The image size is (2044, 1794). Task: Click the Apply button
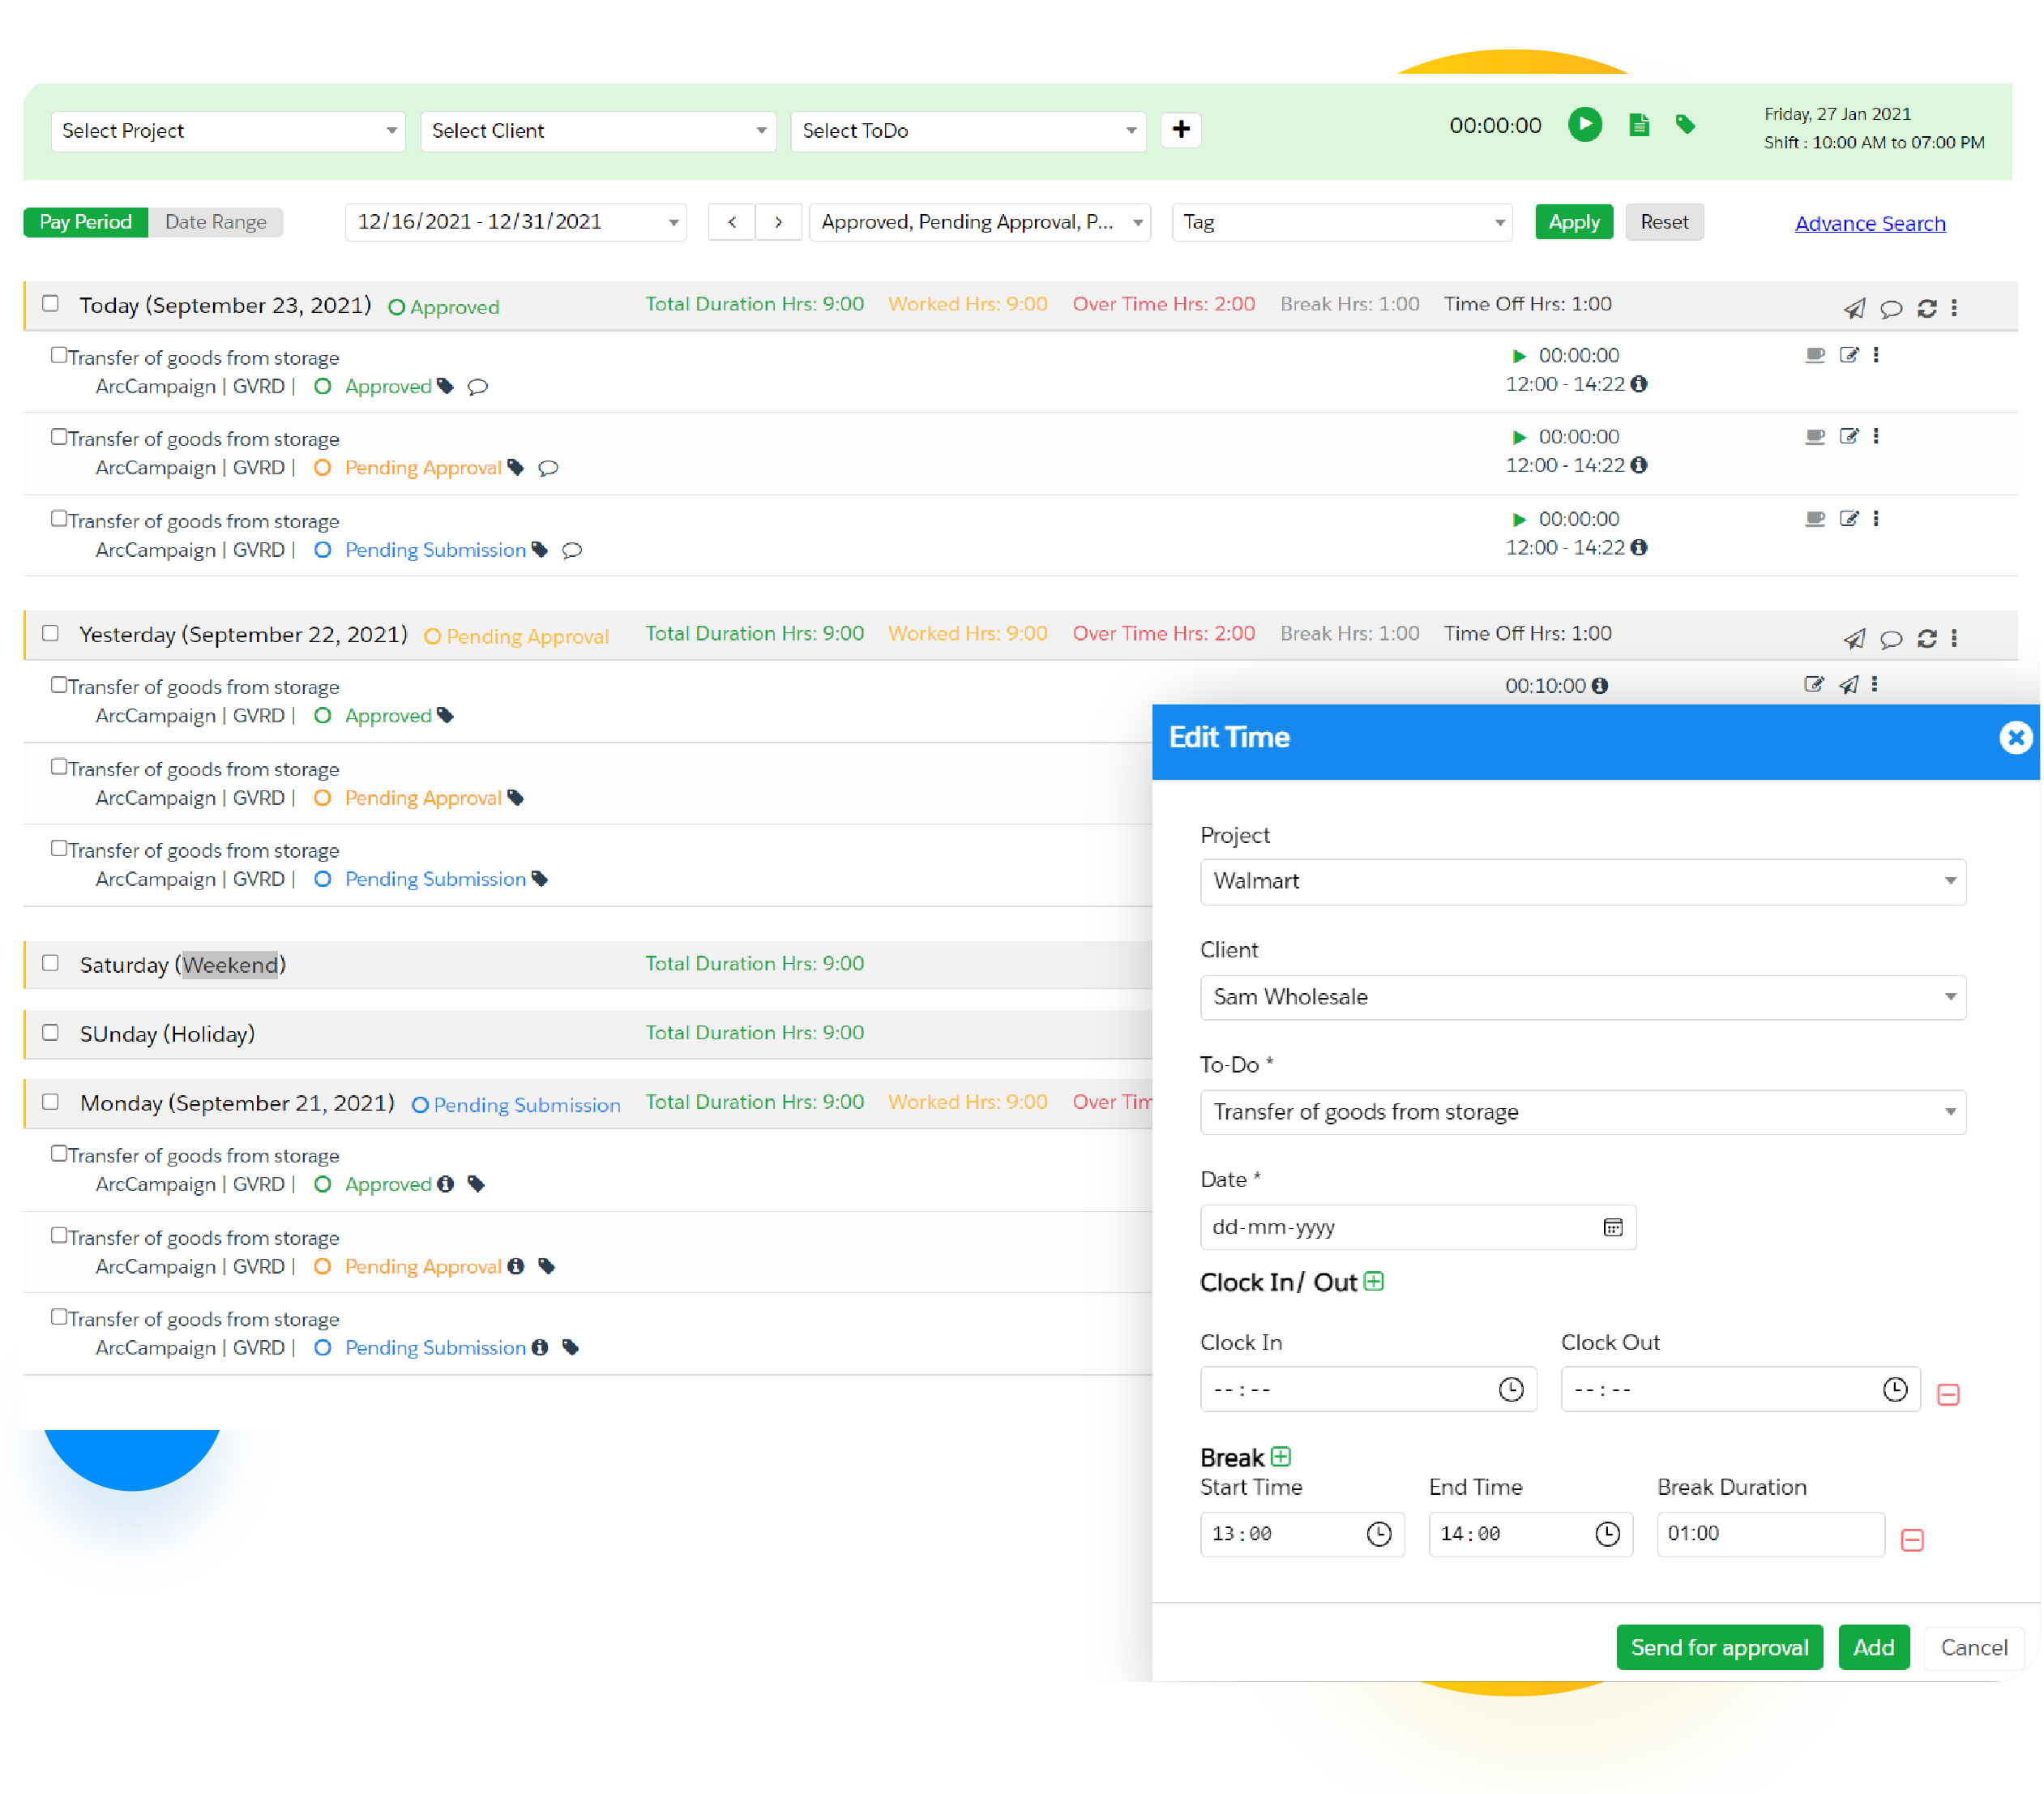[x=1573, y=222]
